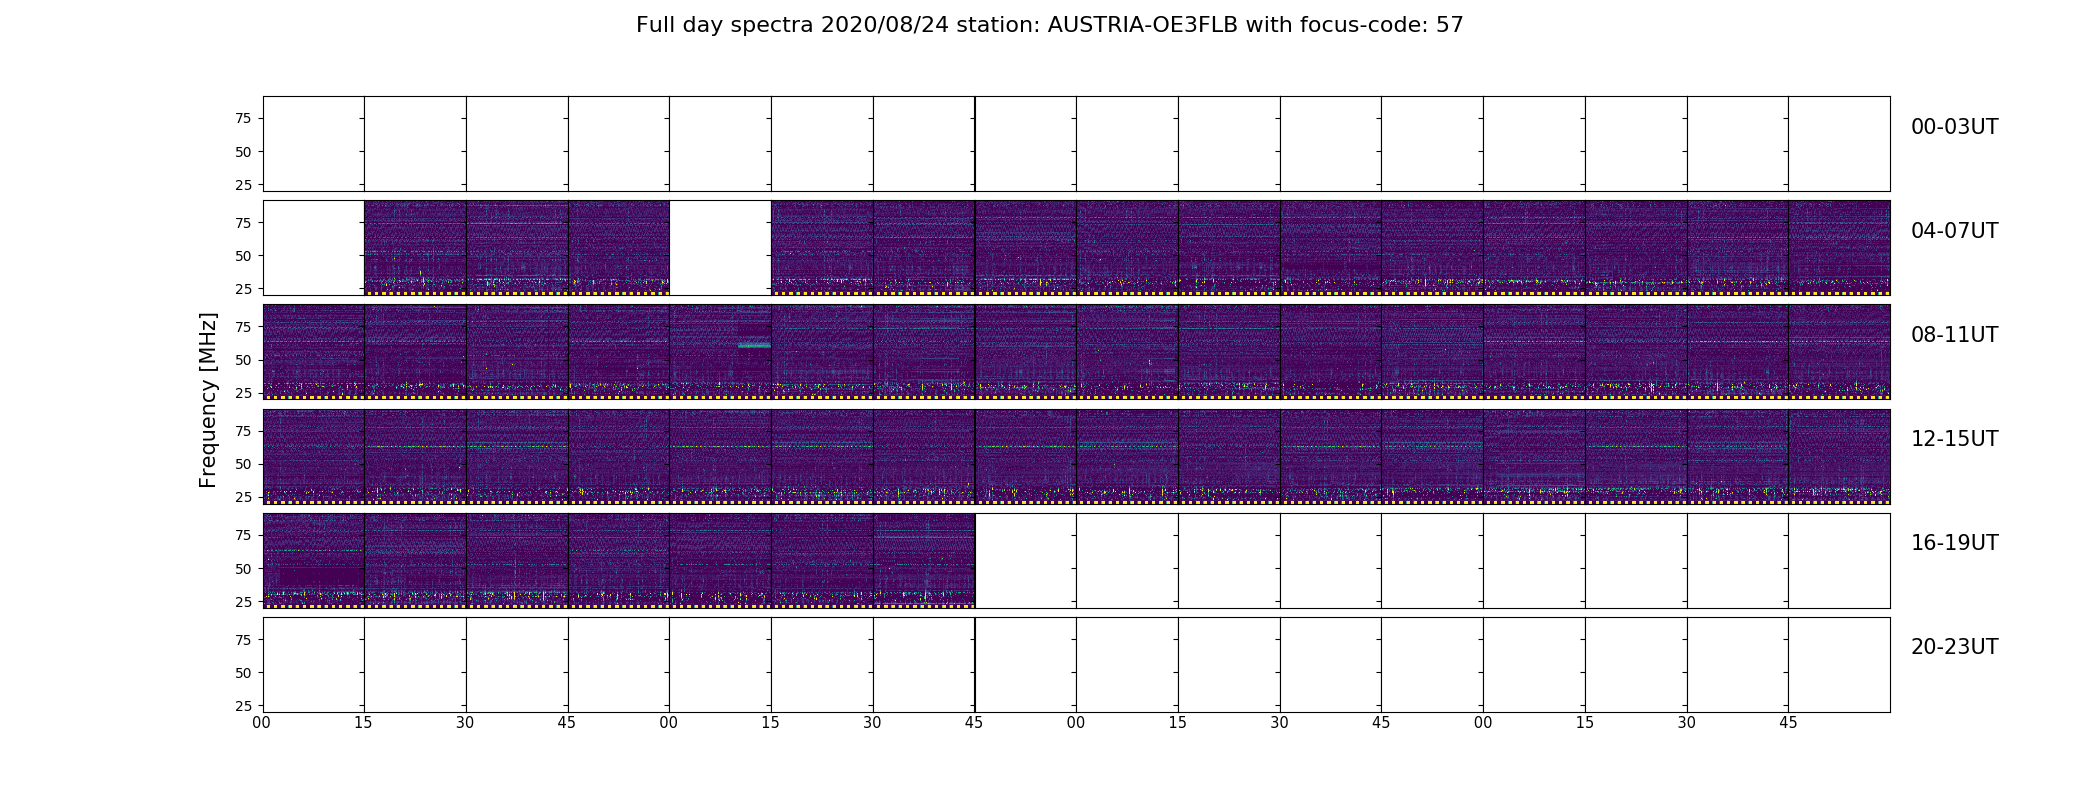
Task: Click the 25 tick label of 00-03UT row
Action: point(243,185)
